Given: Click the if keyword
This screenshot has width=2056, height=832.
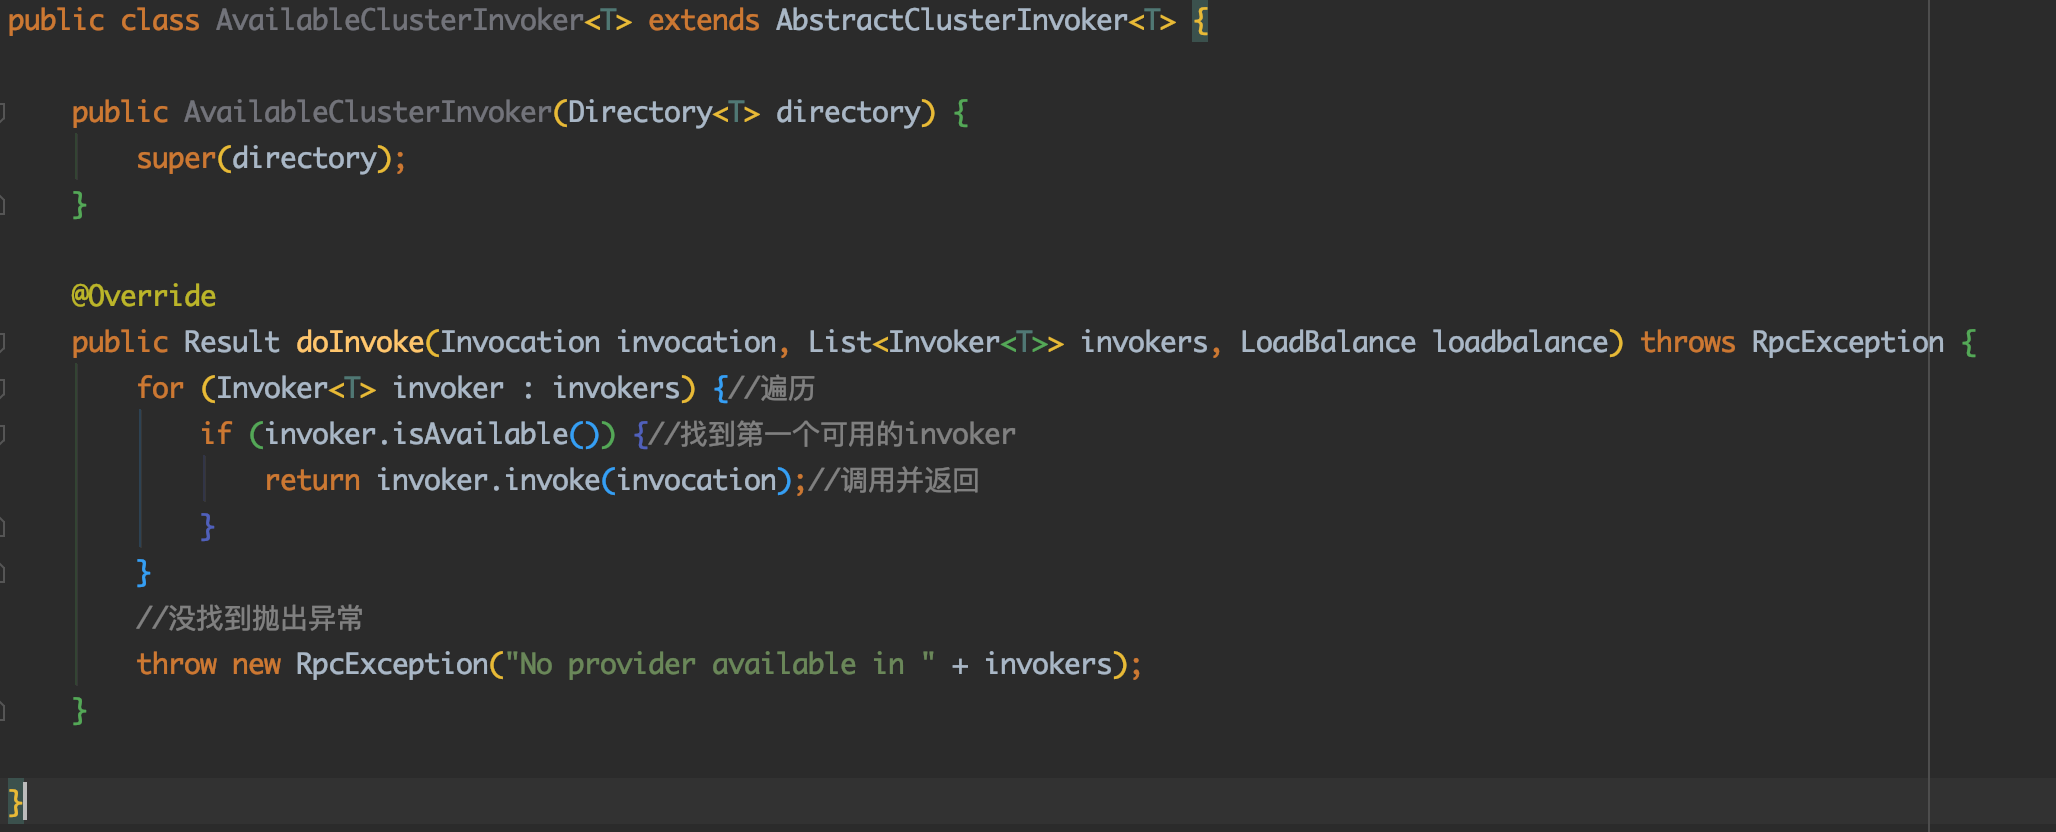Looking at the screenshot, I should pyautogui.click(x=216, y=434).
